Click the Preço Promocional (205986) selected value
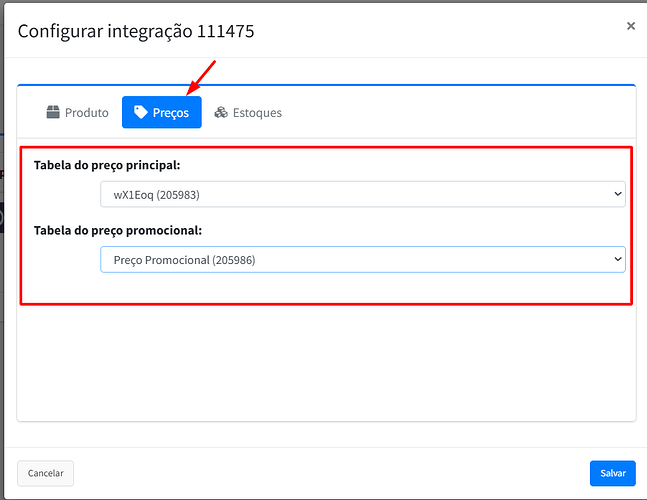This screenshot has height=500, width=647. click(x=191, y=260)
